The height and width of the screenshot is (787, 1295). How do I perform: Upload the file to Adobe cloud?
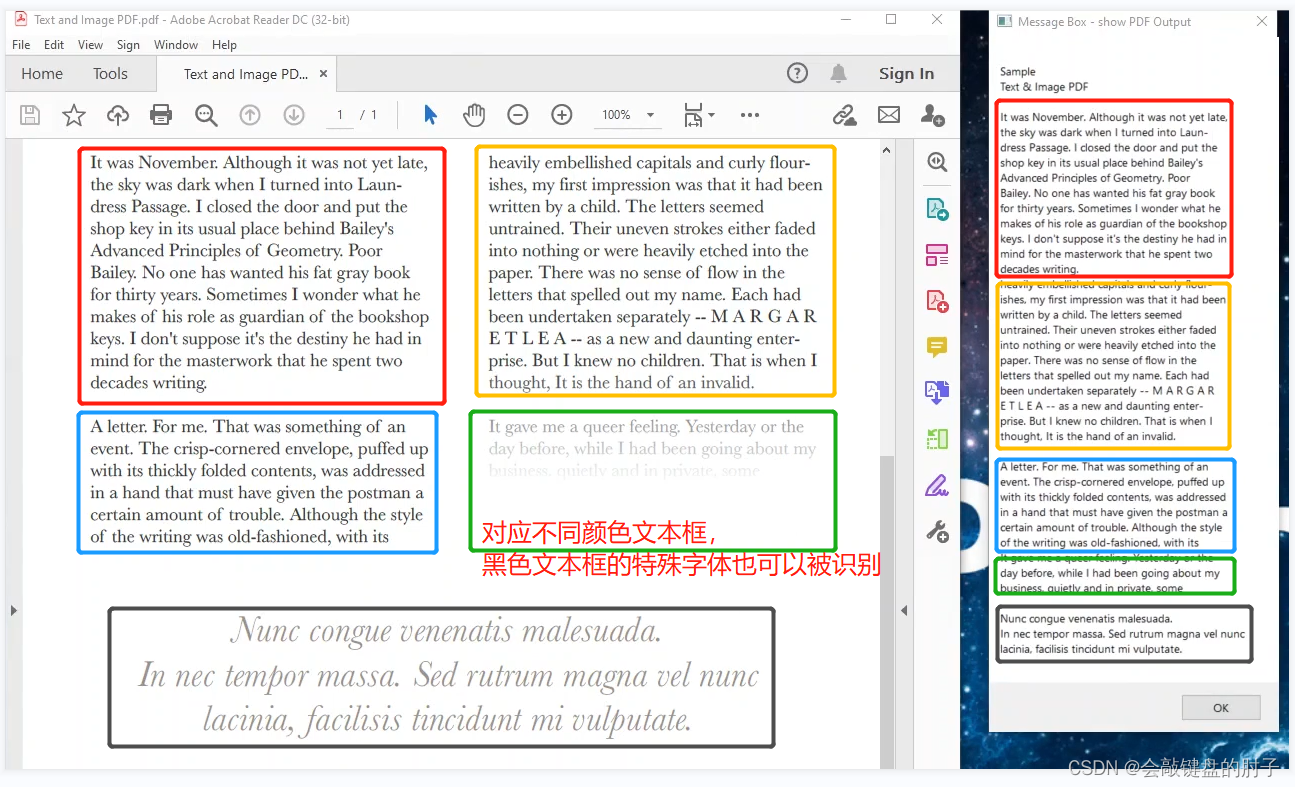pos(118,115)
